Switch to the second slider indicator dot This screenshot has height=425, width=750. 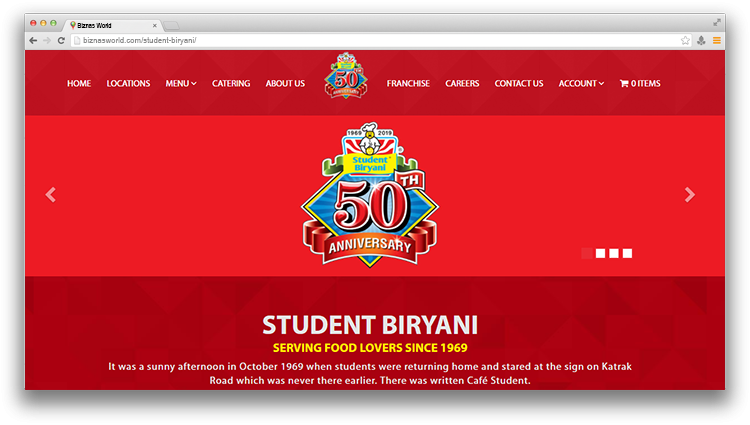(x=600, y=253)
